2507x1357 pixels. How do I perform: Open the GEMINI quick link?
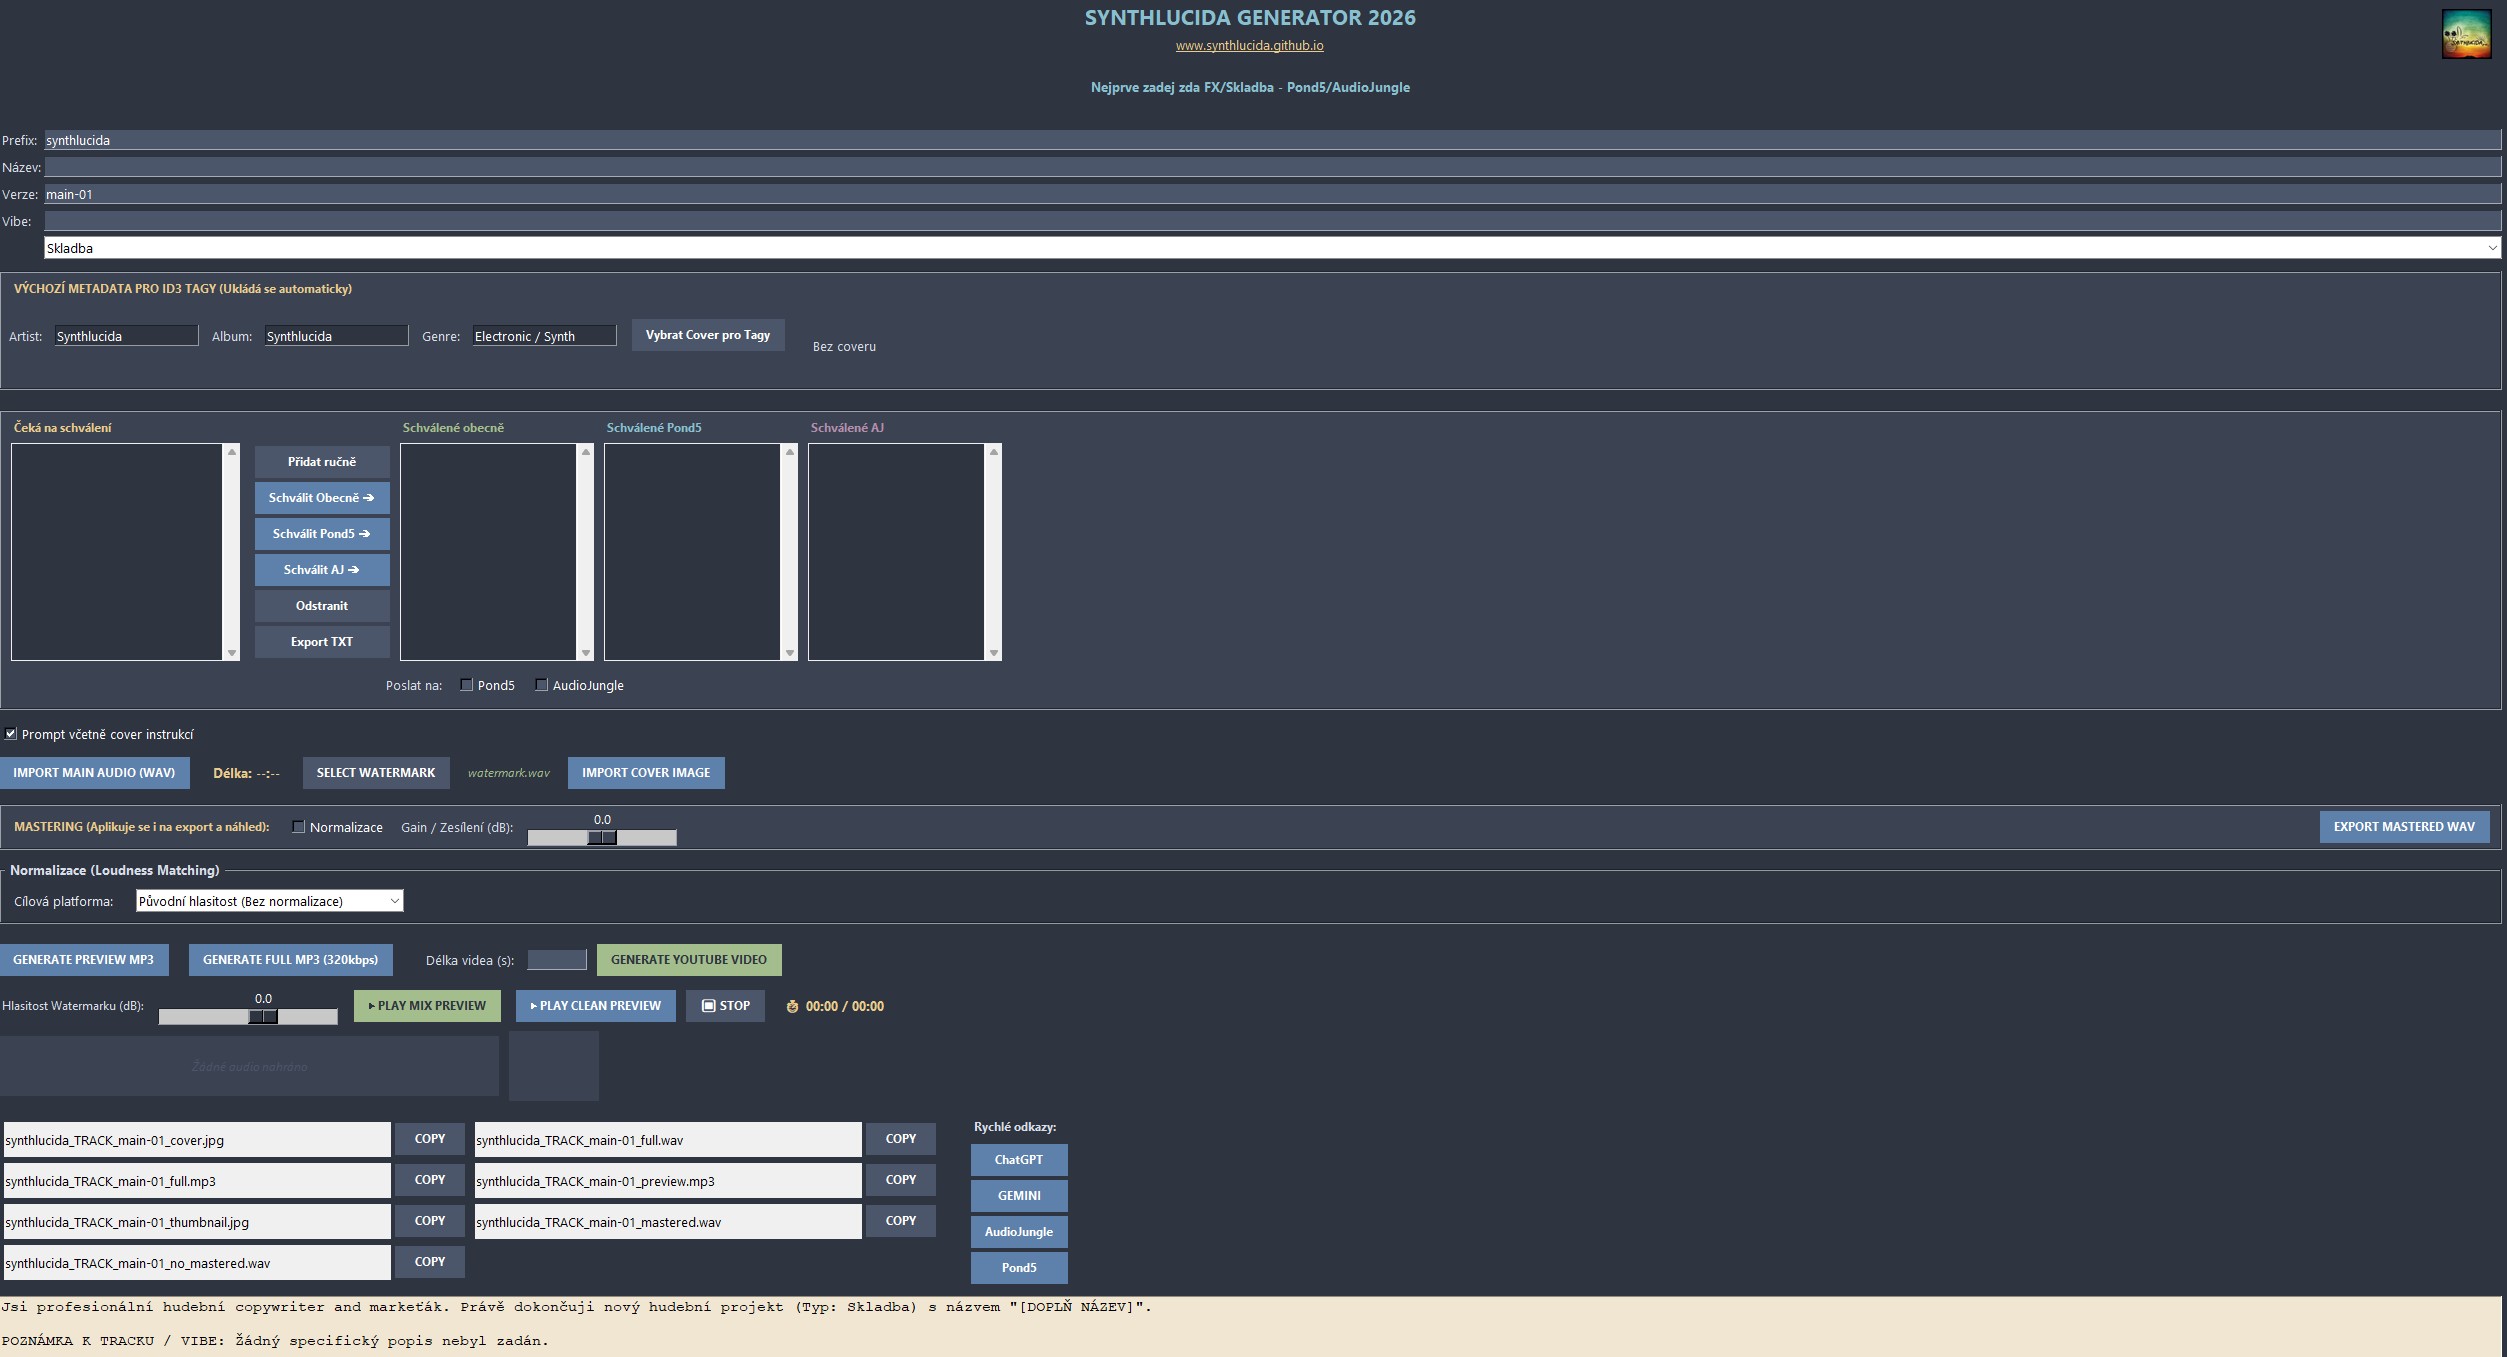tap(1019, 1196)
